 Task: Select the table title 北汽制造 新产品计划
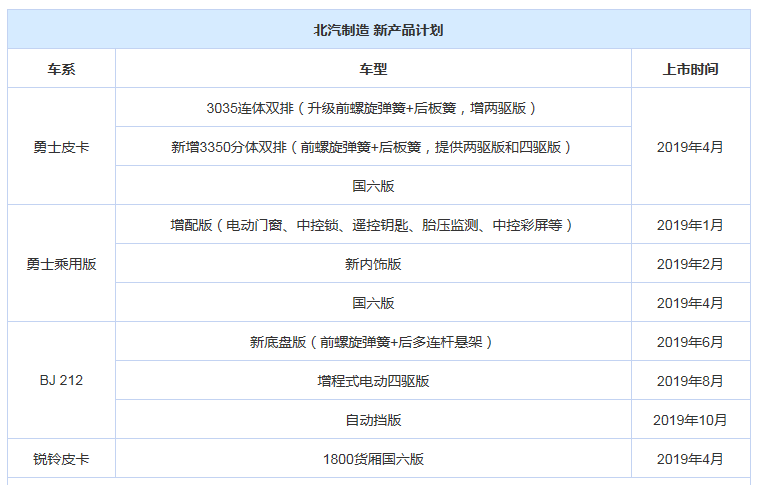(378, 30)
